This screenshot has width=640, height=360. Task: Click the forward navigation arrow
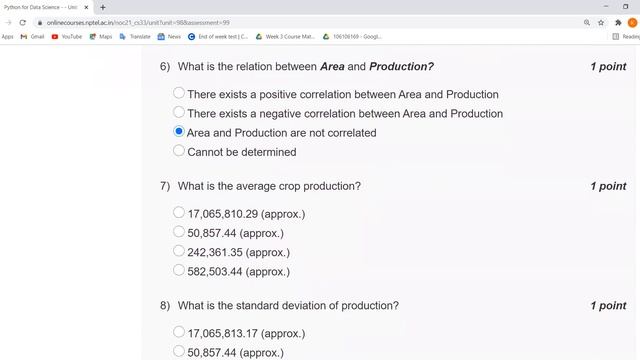point(8,23)
